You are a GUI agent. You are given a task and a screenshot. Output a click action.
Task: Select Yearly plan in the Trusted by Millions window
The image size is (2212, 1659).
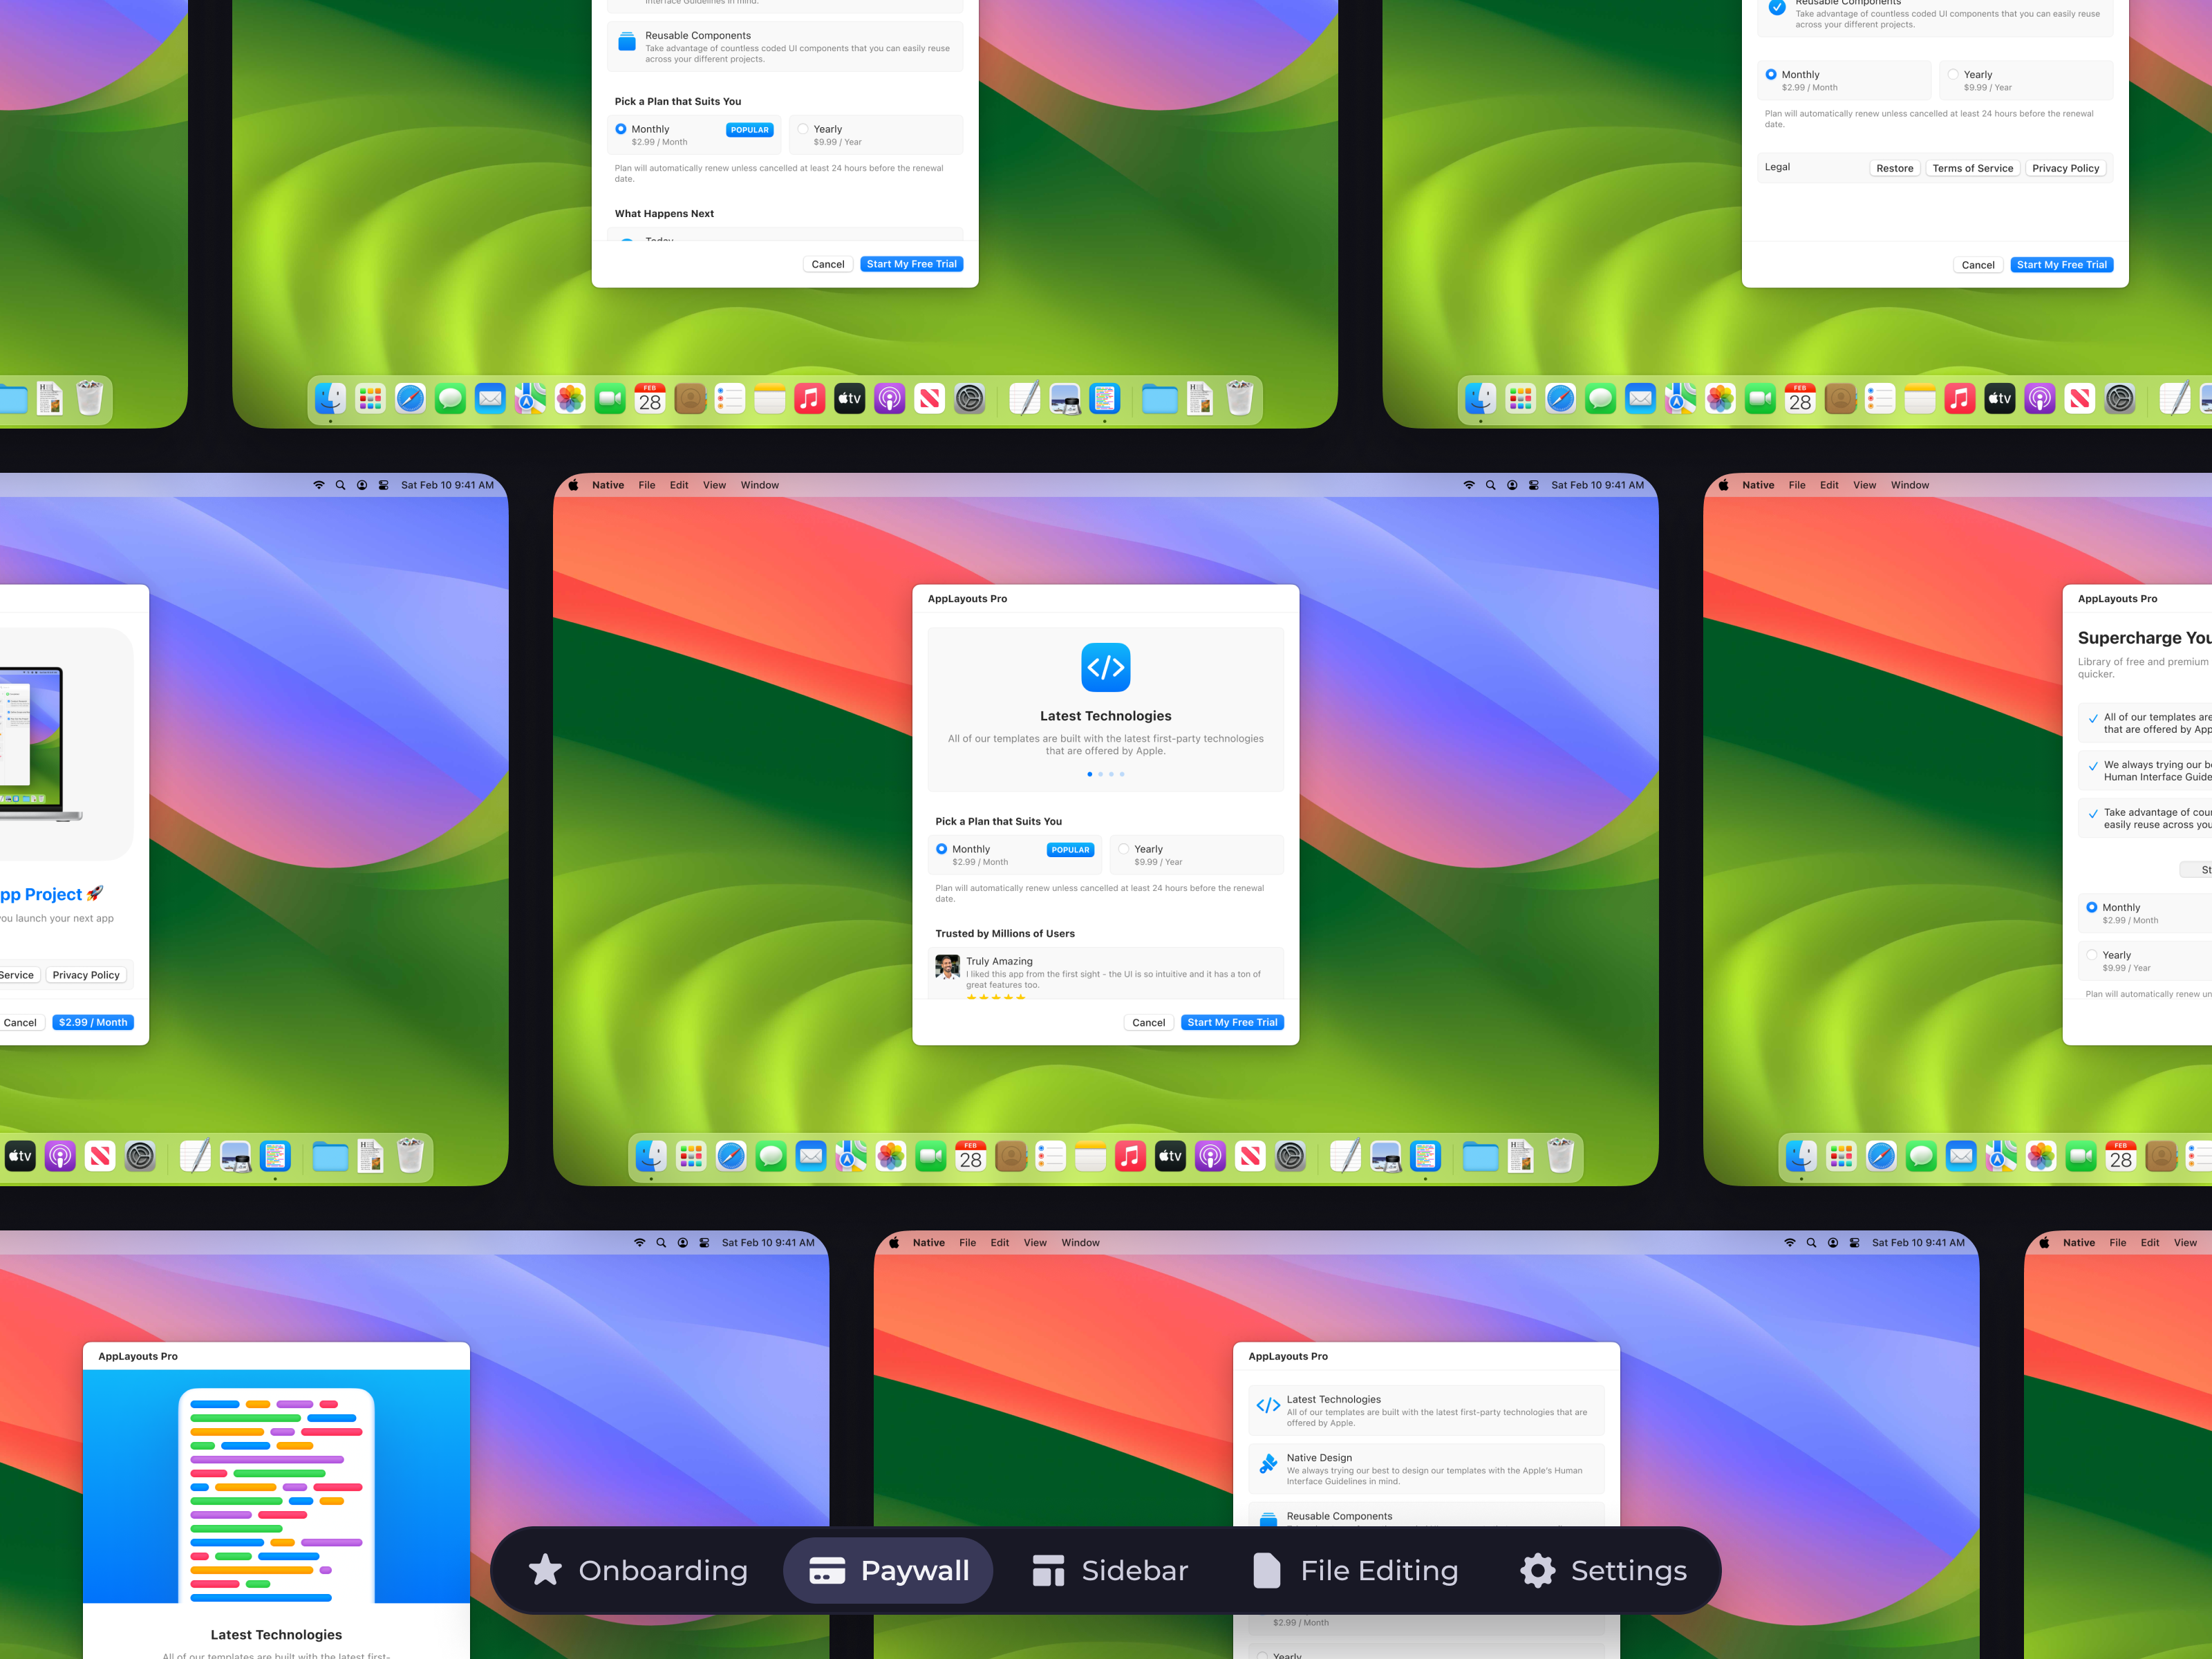tap(1197, 855)
